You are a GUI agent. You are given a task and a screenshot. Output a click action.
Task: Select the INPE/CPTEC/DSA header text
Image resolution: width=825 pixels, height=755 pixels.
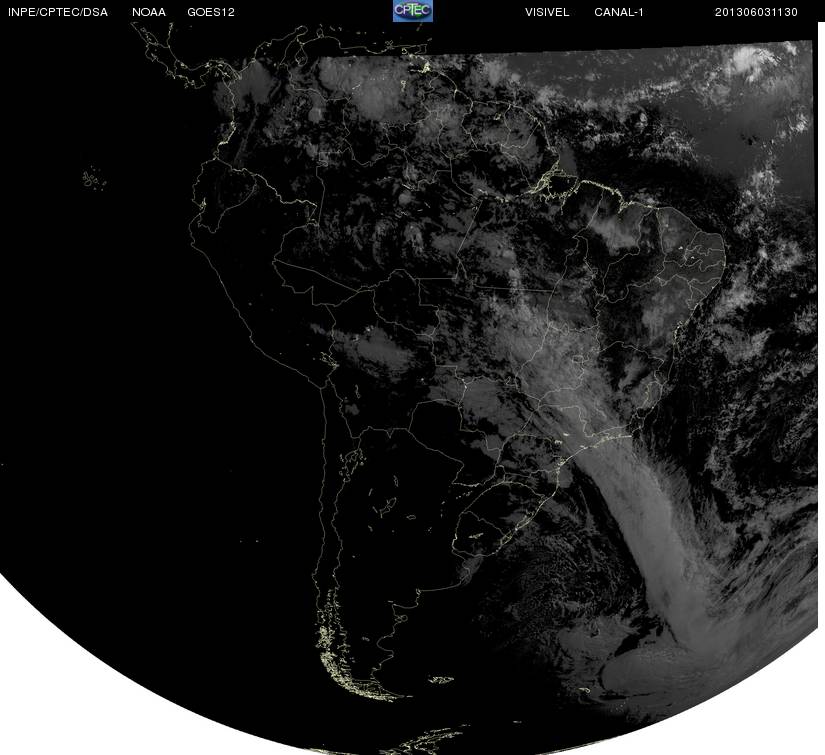(58, 12)
